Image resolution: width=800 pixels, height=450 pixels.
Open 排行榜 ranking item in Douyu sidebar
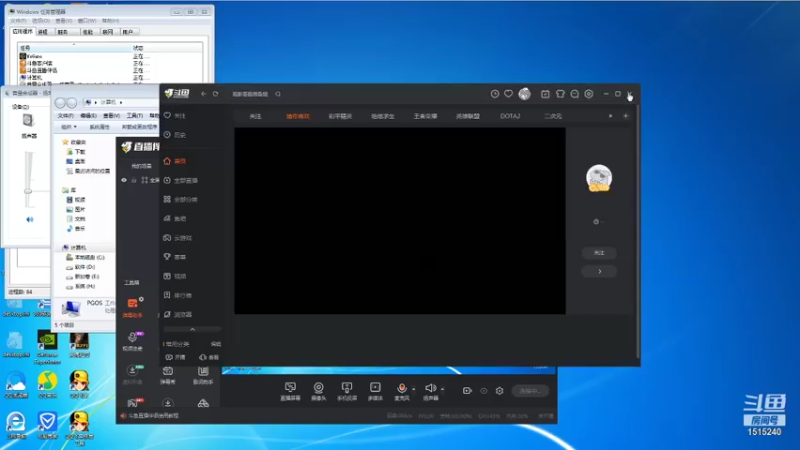click(178, 295)
